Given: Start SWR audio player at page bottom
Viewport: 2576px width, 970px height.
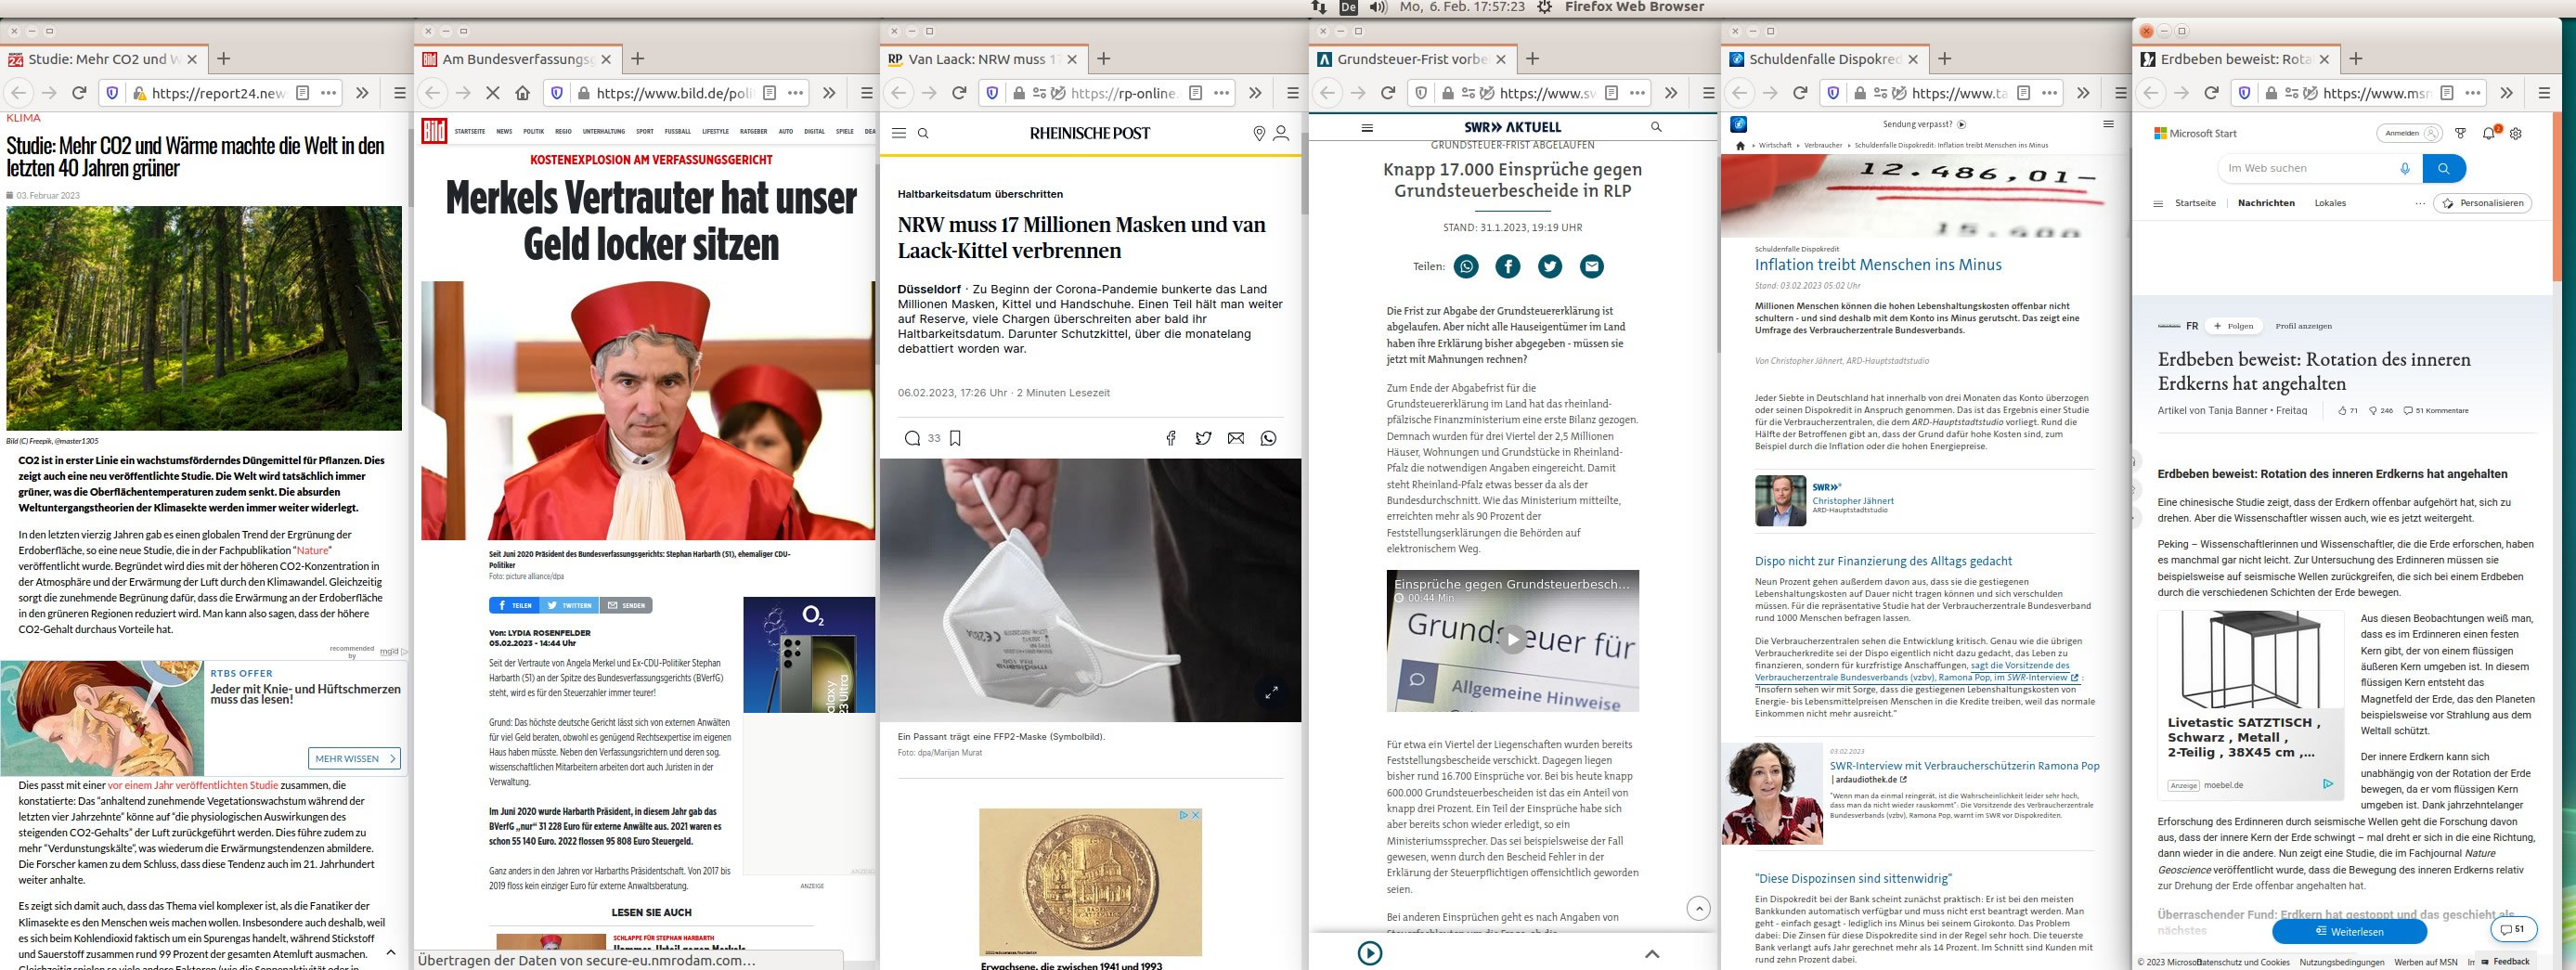Looking at the screenshot, I should coord(1370,953).
